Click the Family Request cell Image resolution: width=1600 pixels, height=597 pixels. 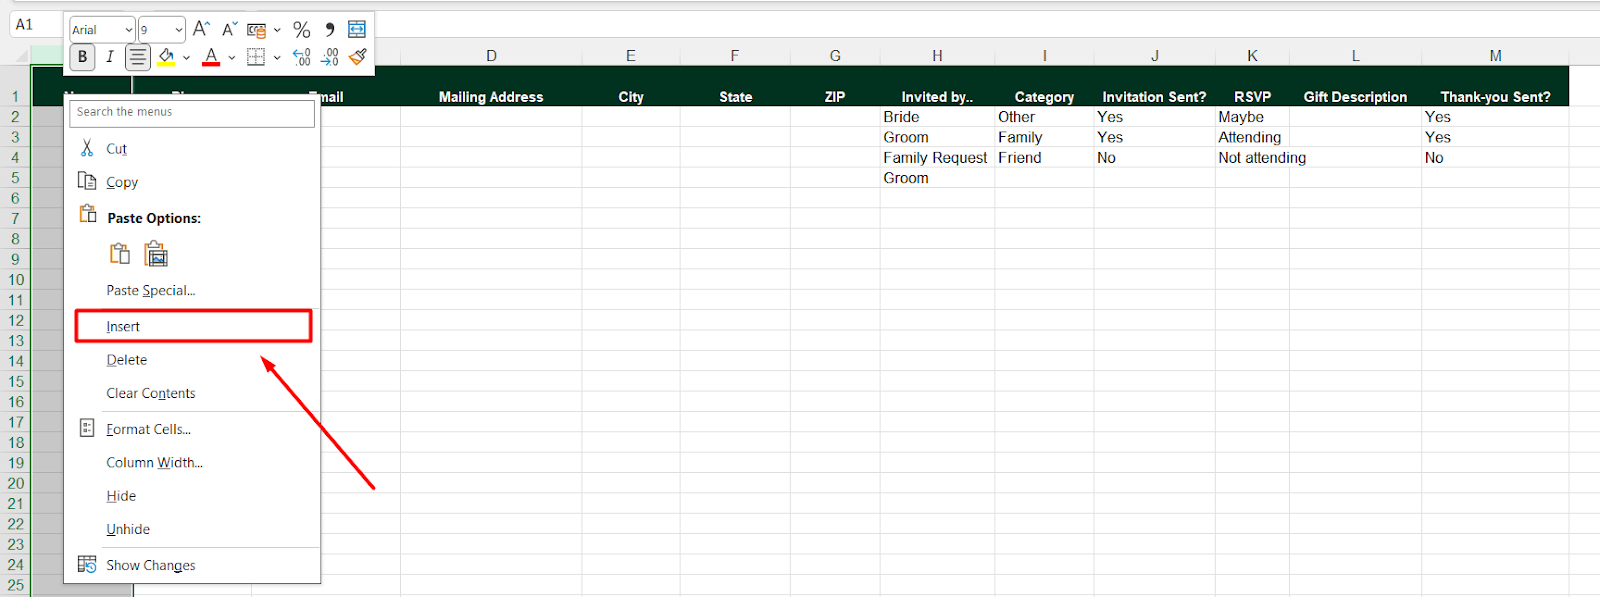point(937,158)
